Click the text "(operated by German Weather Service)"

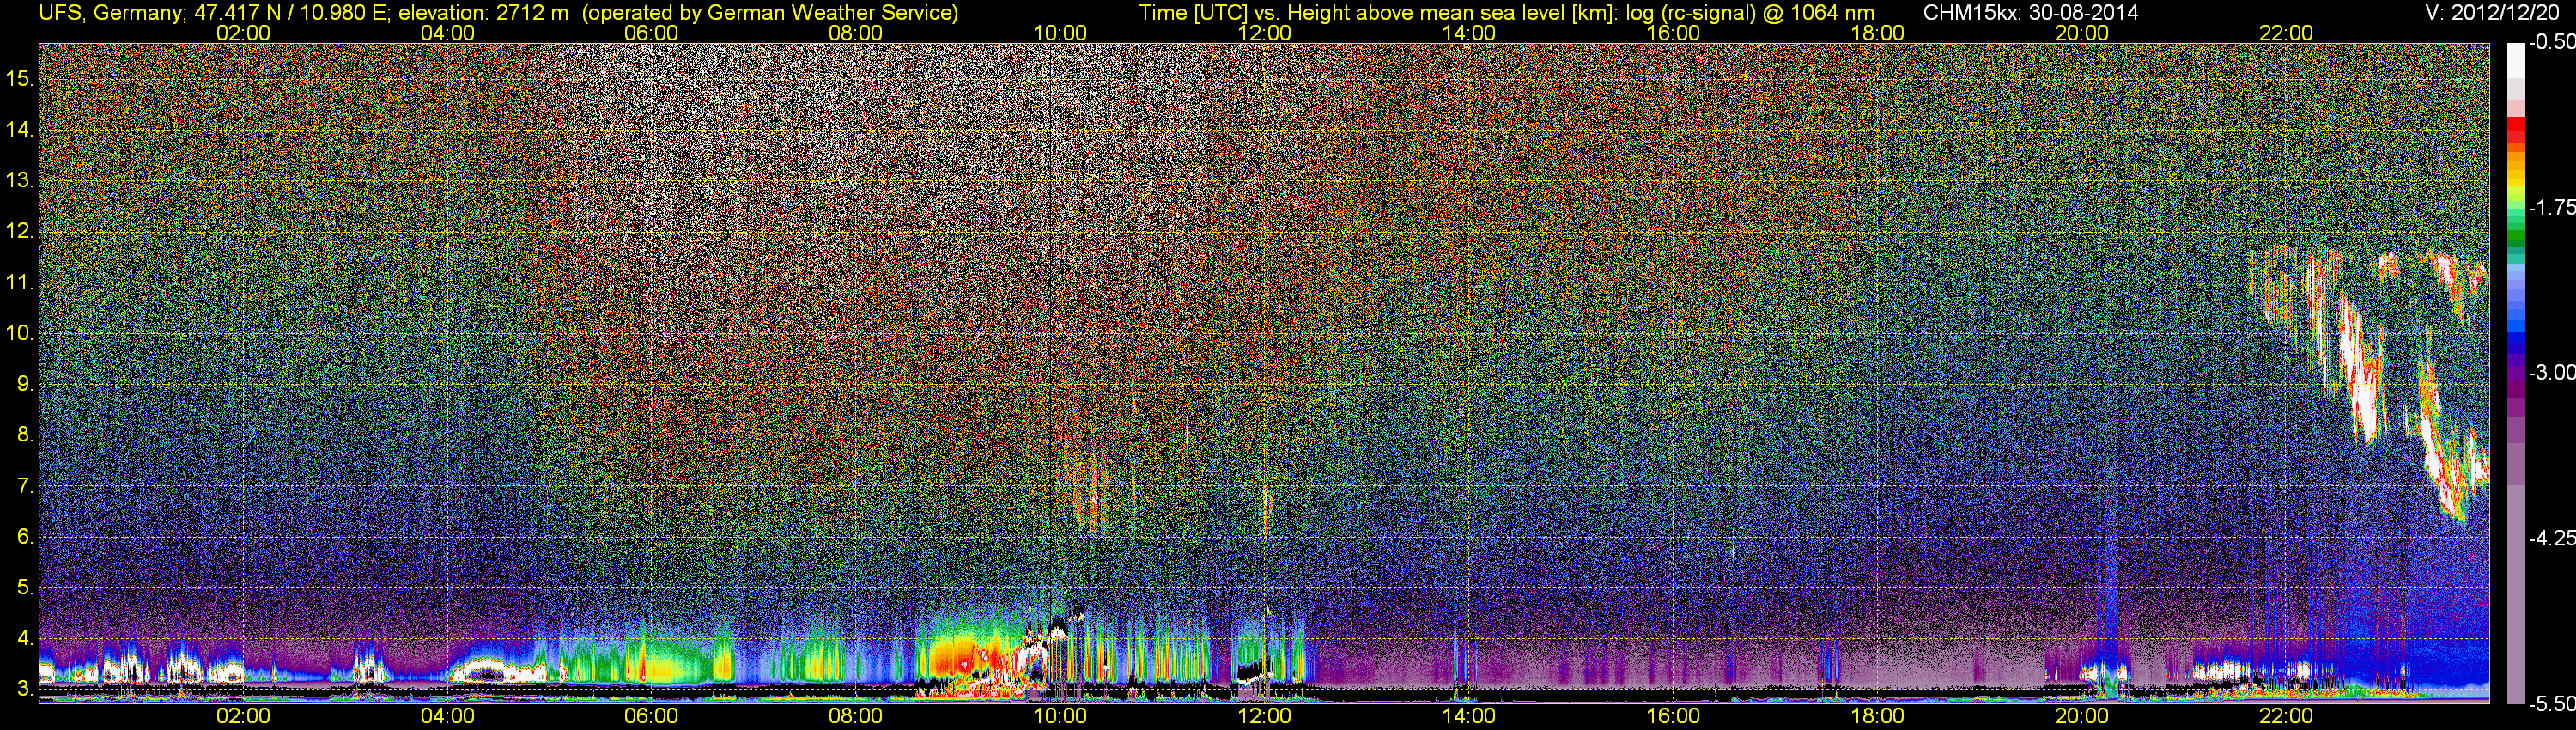(x=769, y=12)
